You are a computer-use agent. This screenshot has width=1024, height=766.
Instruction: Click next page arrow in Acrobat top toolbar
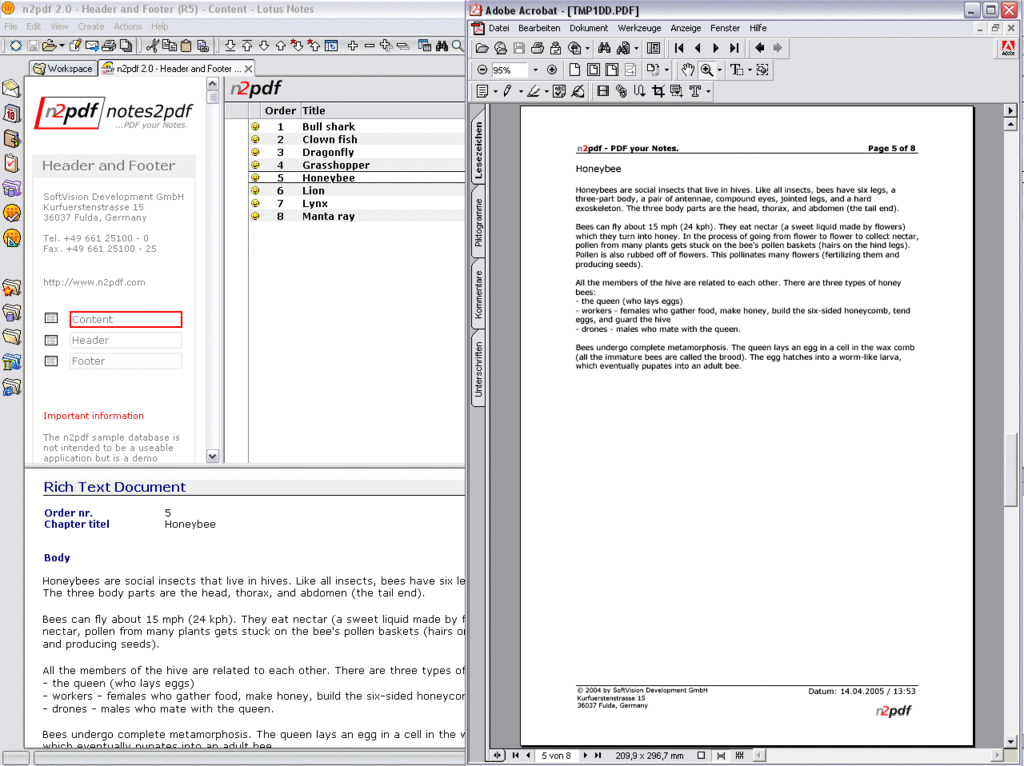pos(716,48)
